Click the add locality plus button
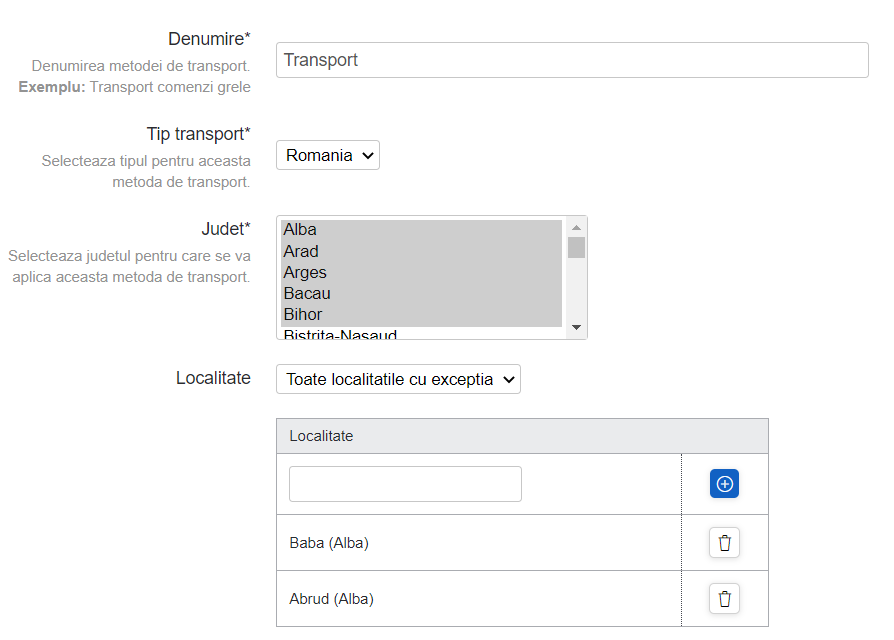 724,484
